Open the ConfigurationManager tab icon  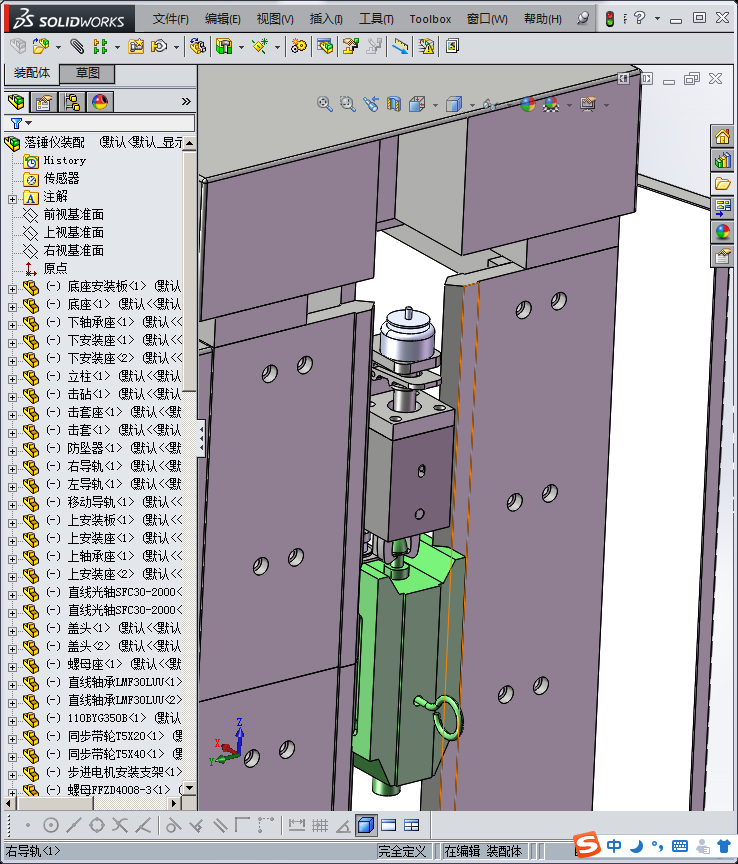[72, 102]
